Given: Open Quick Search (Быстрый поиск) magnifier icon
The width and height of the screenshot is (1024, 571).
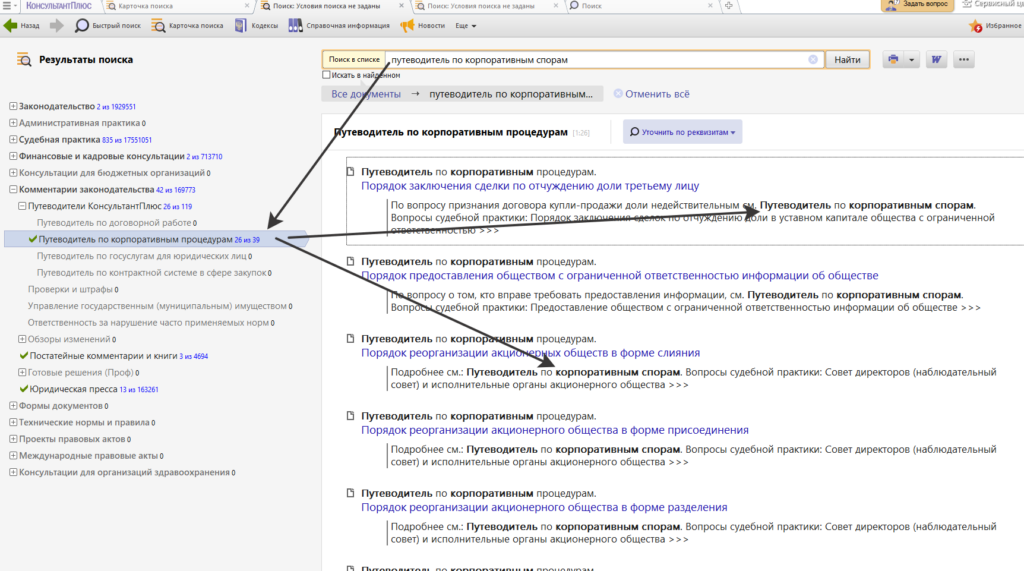Looking at the screenshot, I should (82, 25).
